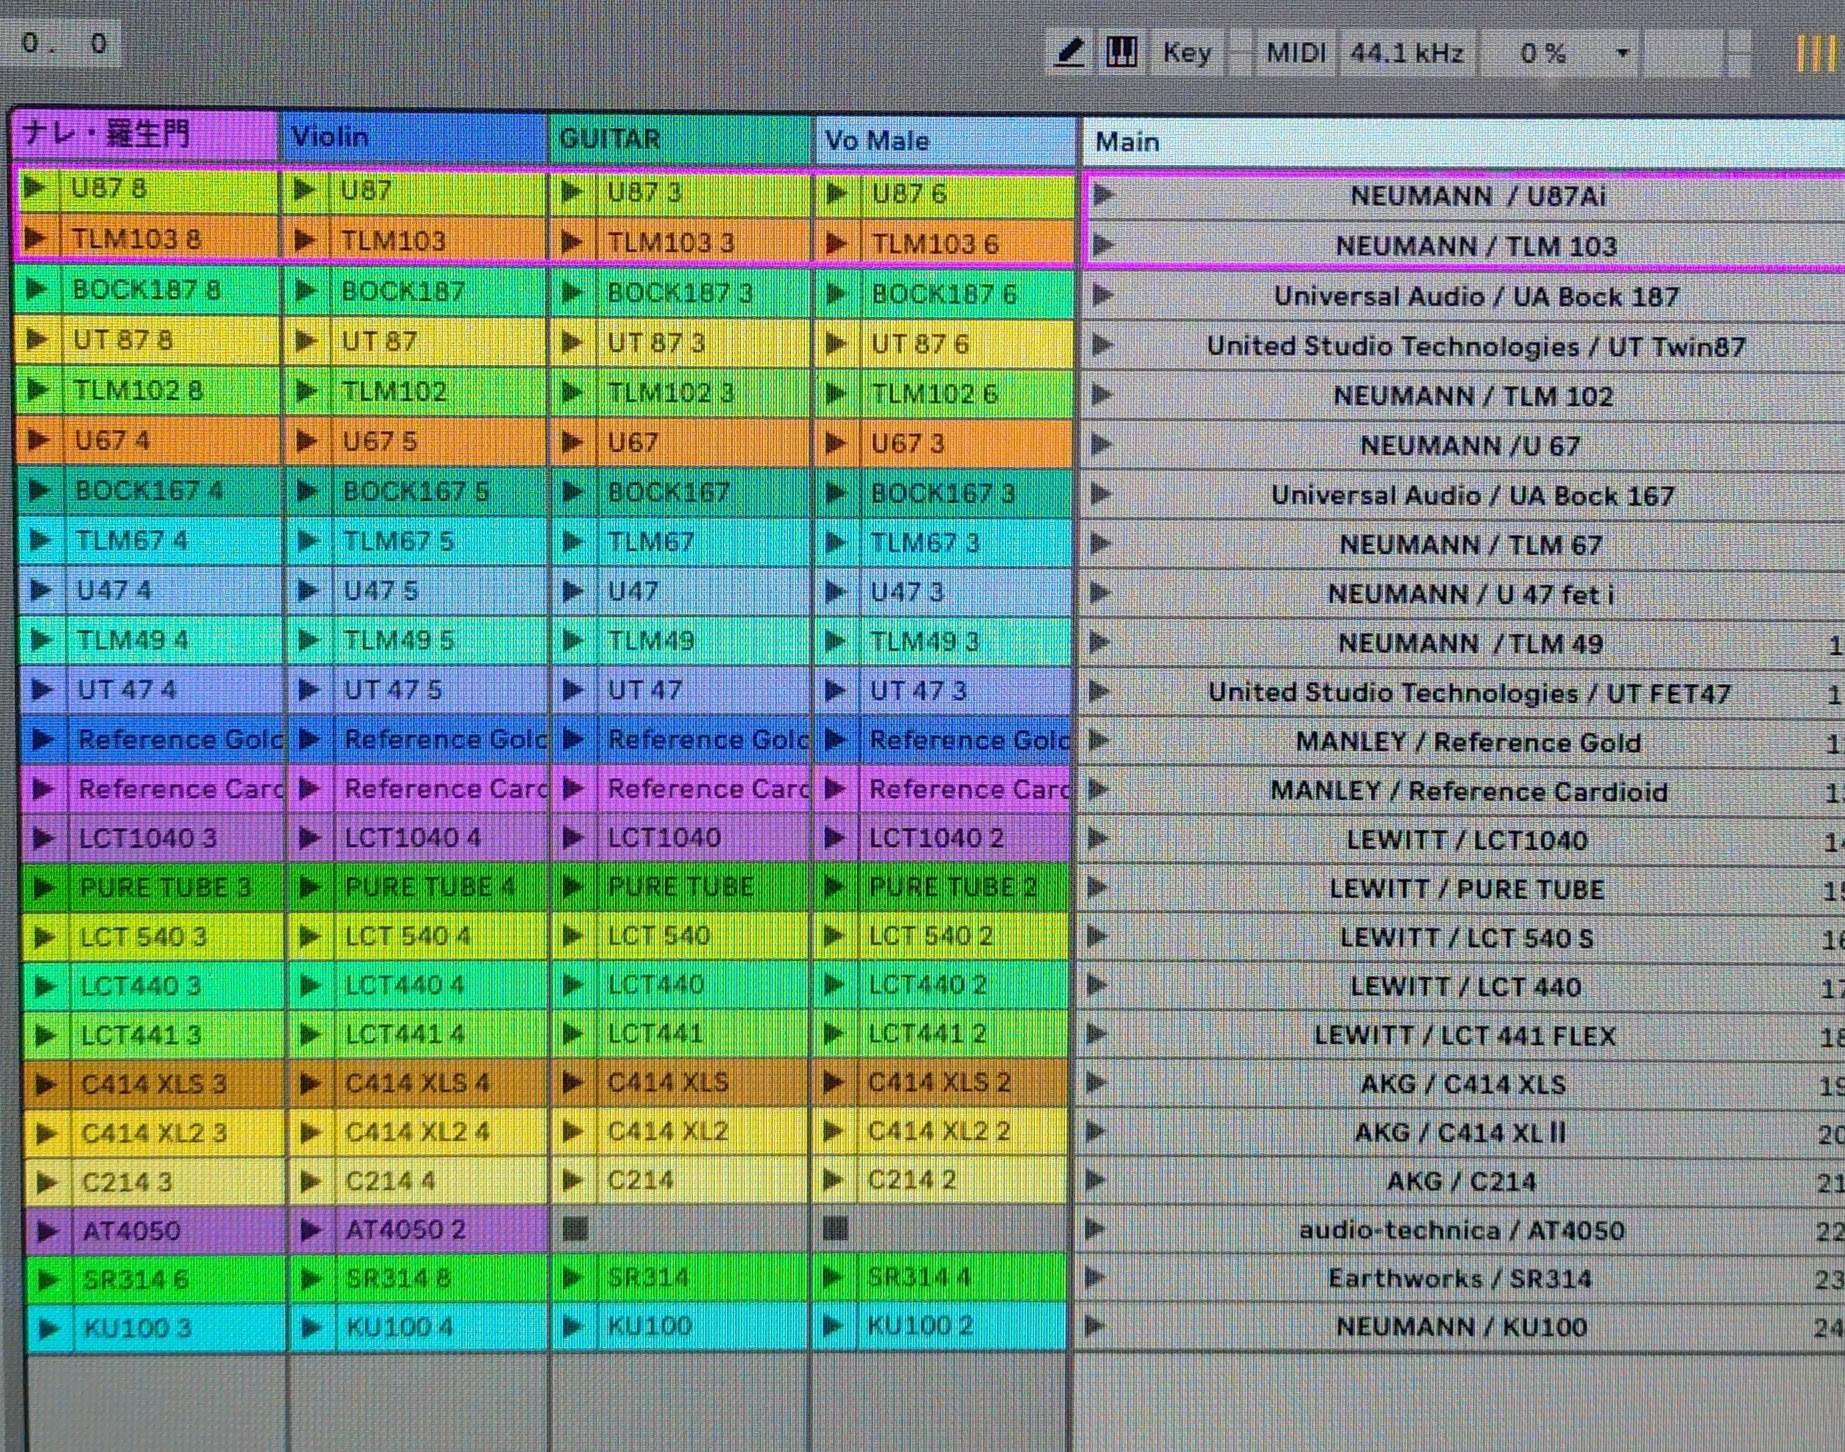Select the Violin track header
The width and height of the screenshot is (1845, 1452).
413,137
